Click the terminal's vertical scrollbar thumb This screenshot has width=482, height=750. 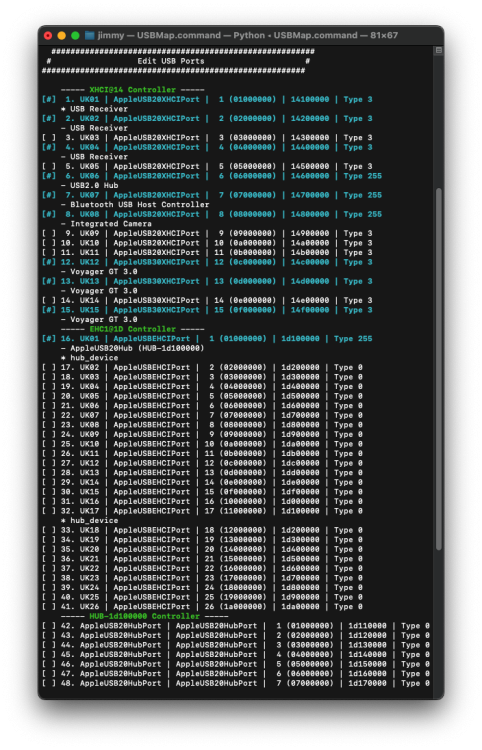click(438, 370)
